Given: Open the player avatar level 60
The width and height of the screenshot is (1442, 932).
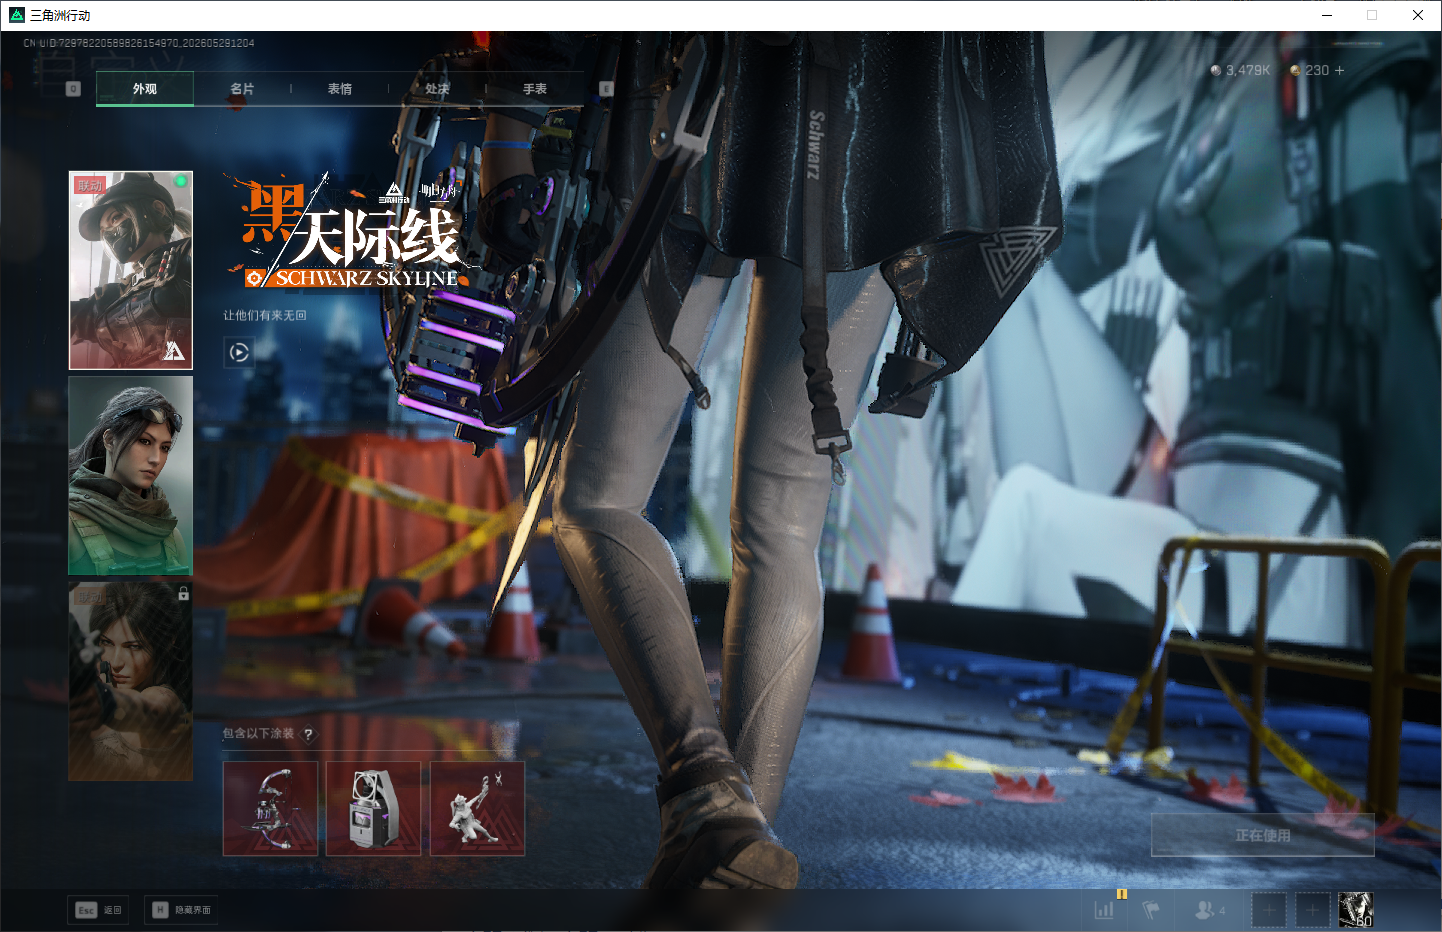Looking at the screenshot, I should click(1356, 910).
